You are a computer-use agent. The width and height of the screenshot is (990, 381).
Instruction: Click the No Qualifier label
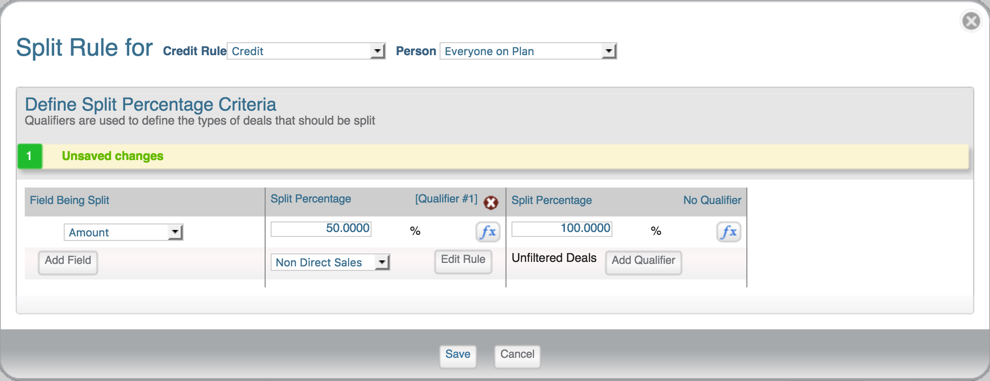(x=712, y=200)
